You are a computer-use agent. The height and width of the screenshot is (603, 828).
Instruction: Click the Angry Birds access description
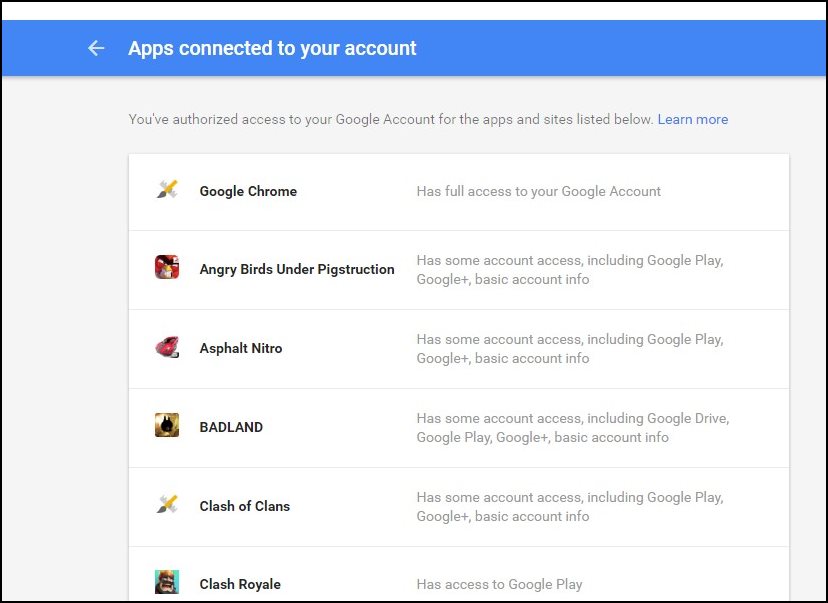coord(570,270)
